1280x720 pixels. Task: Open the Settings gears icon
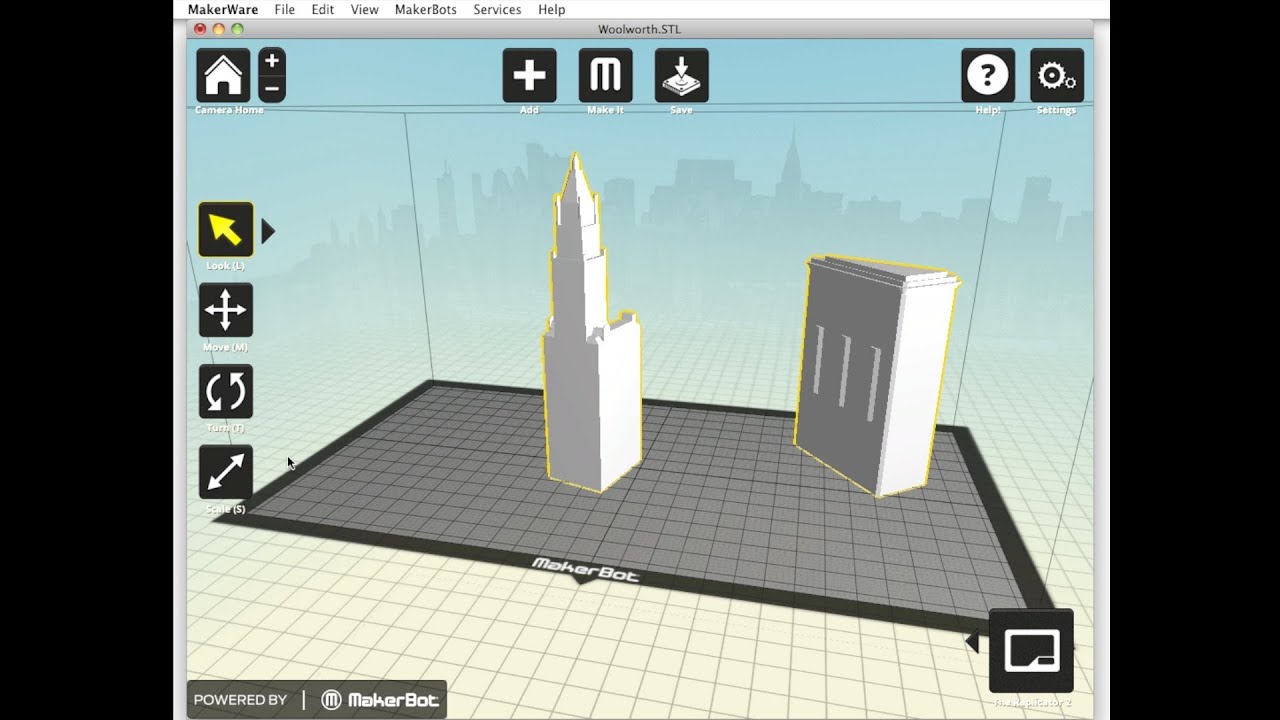click(1057, 75)
